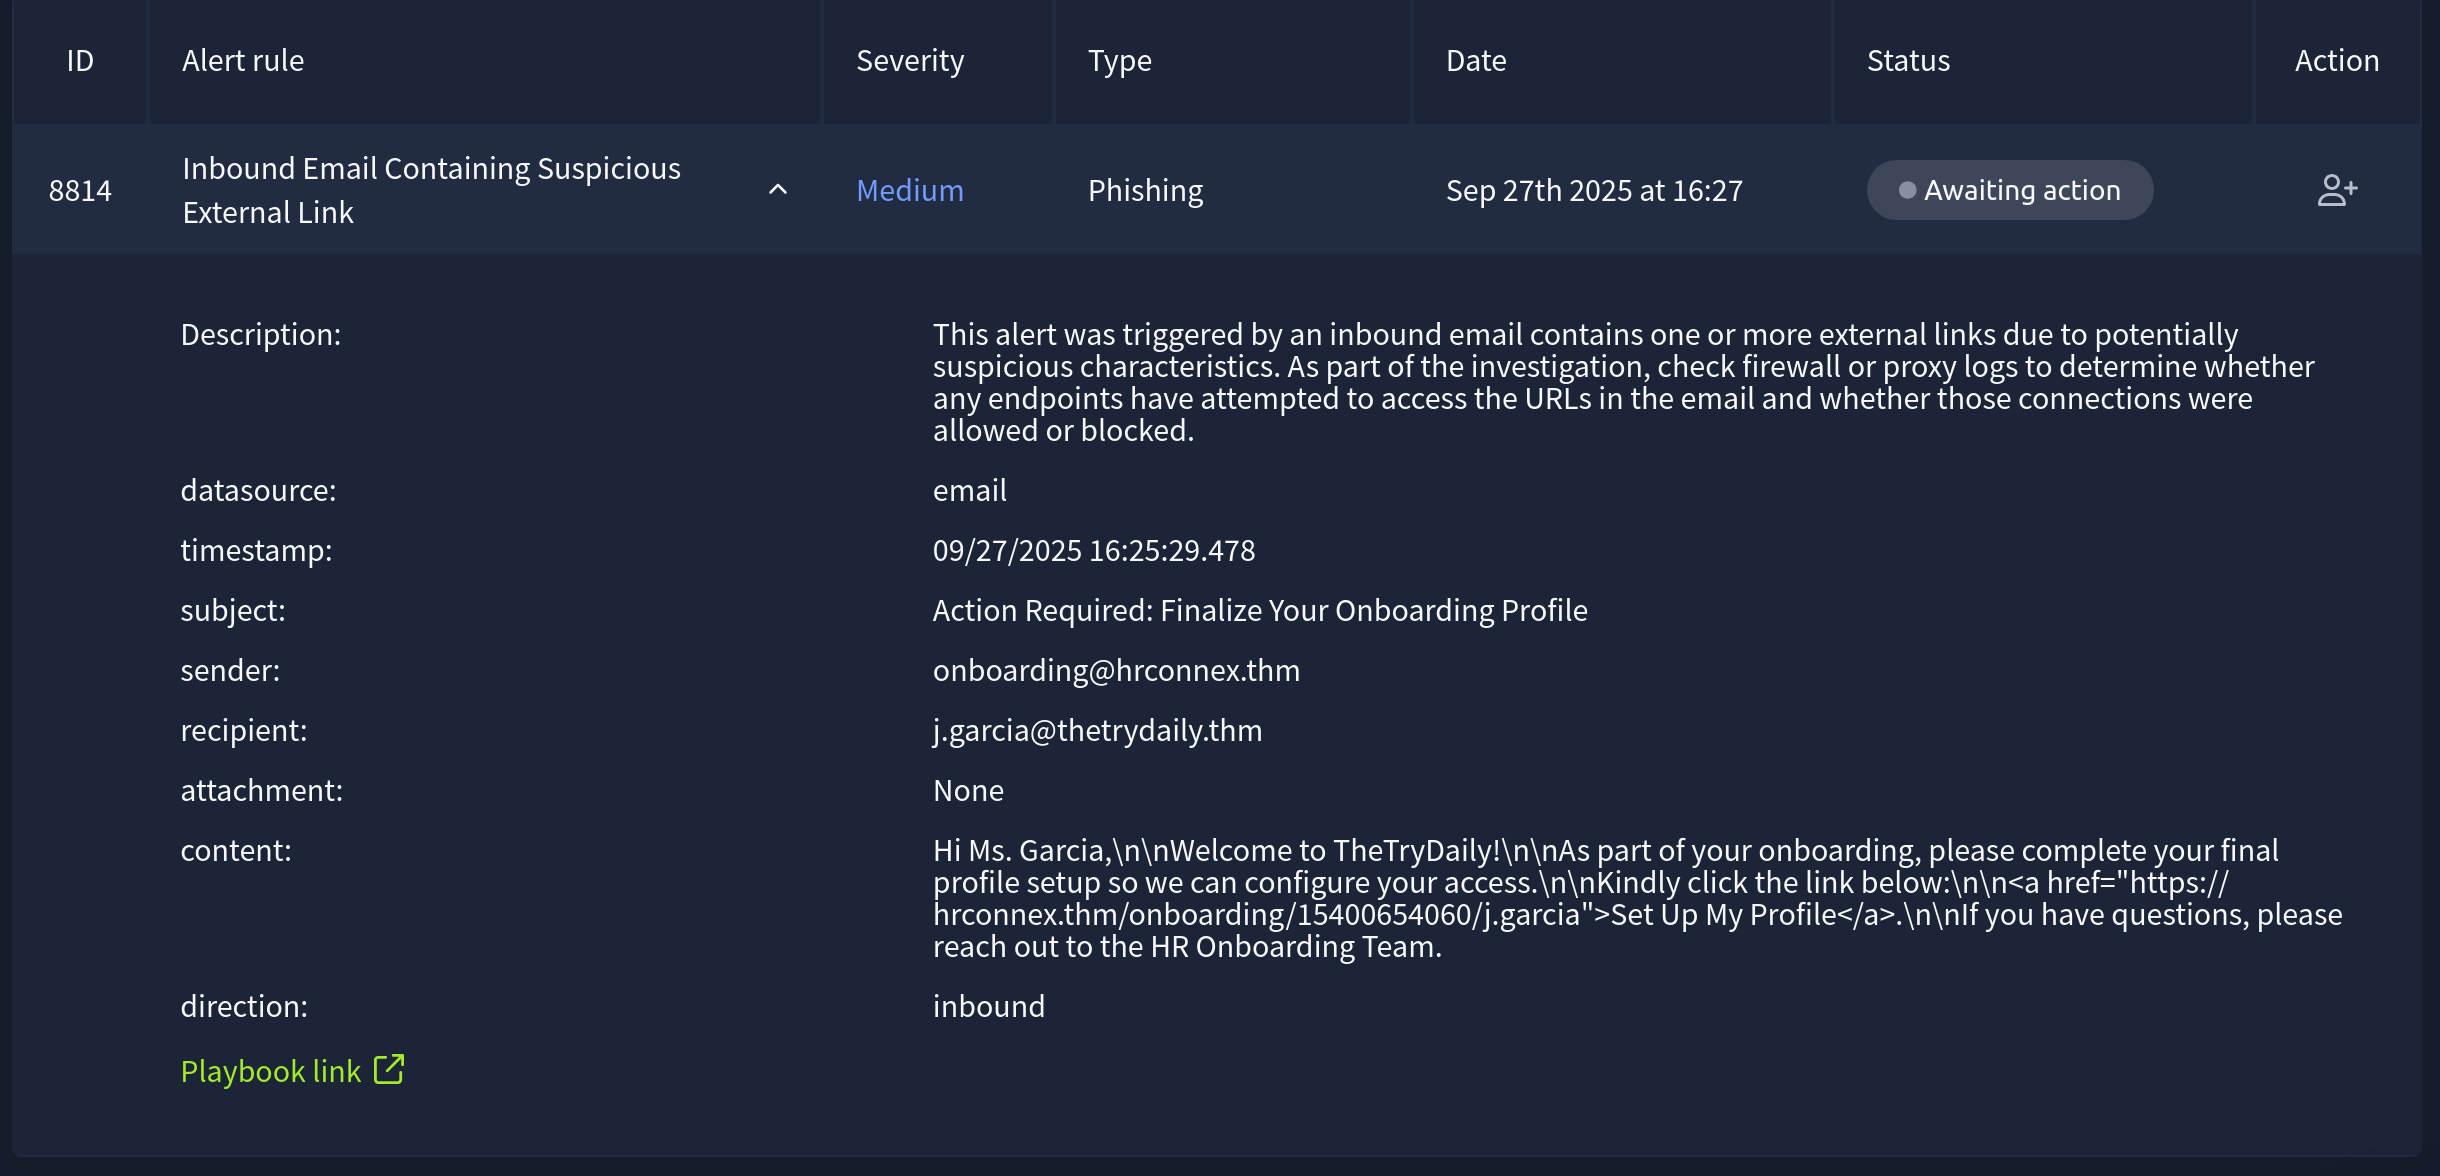The width and height of the screenshot is (2440, 1176).
Task: Click the Medium severity label
Action: [910, 190]
